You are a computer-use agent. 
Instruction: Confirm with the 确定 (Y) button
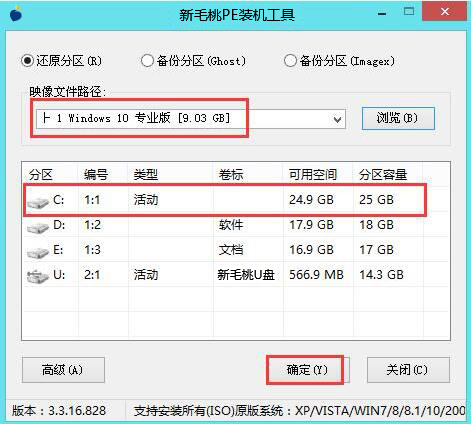pos(308,370)
